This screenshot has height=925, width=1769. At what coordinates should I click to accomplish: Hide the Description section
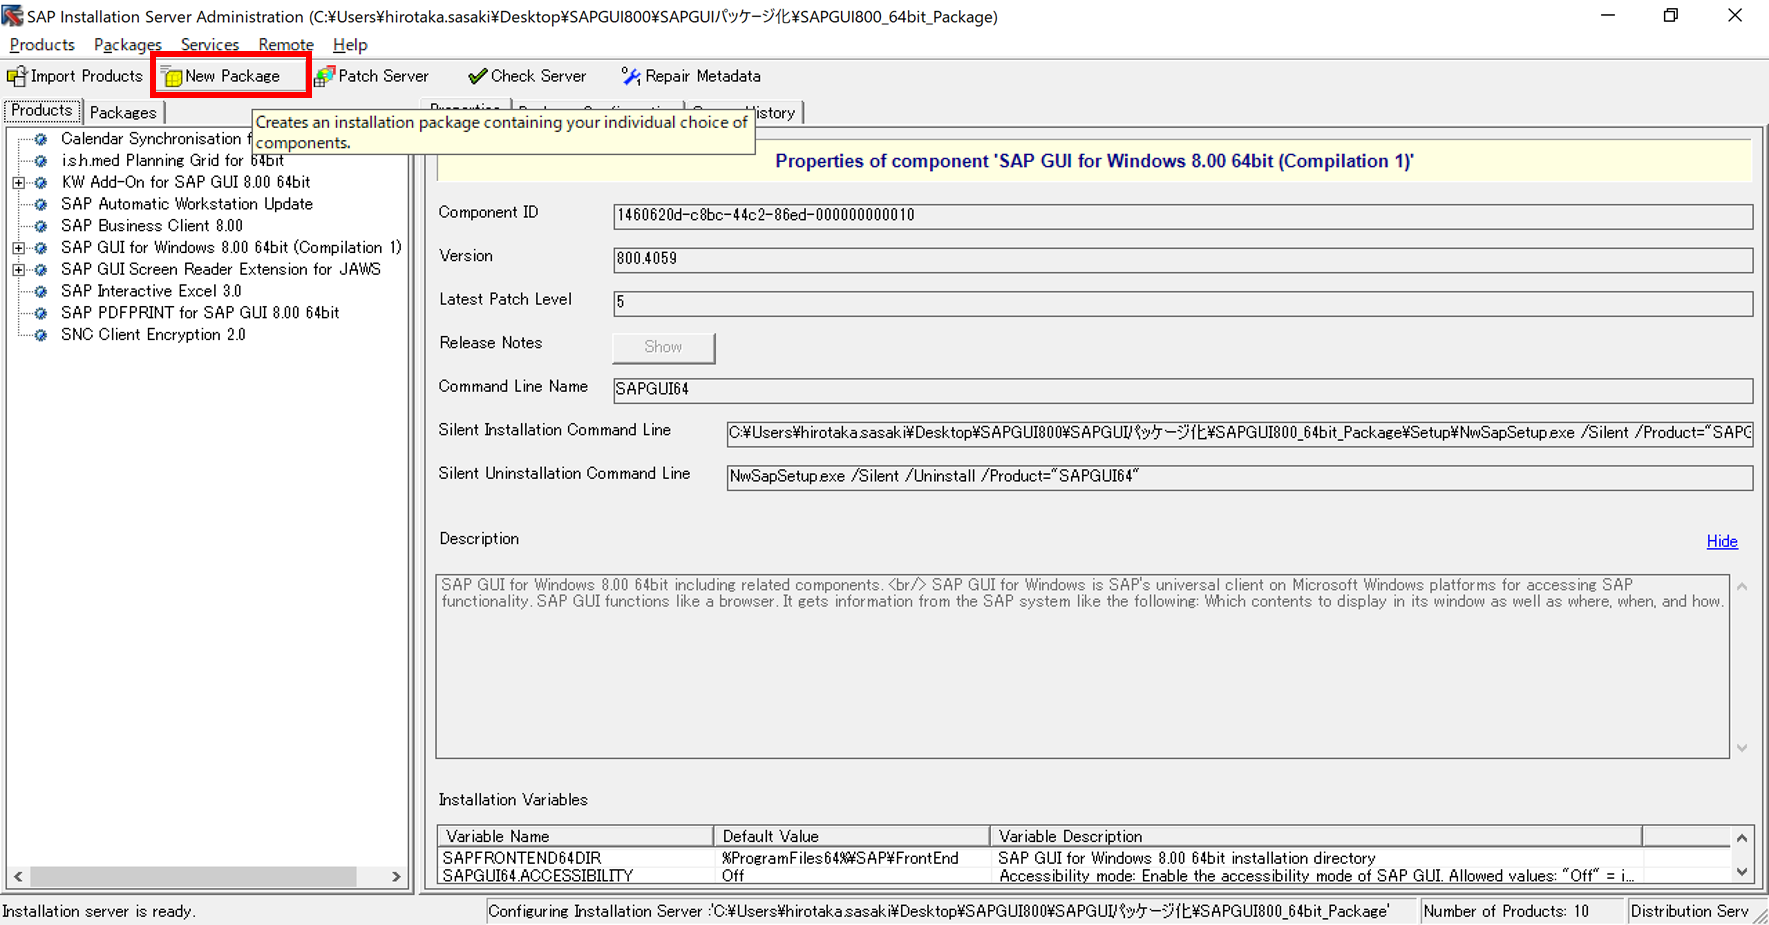pos(1721,541)
